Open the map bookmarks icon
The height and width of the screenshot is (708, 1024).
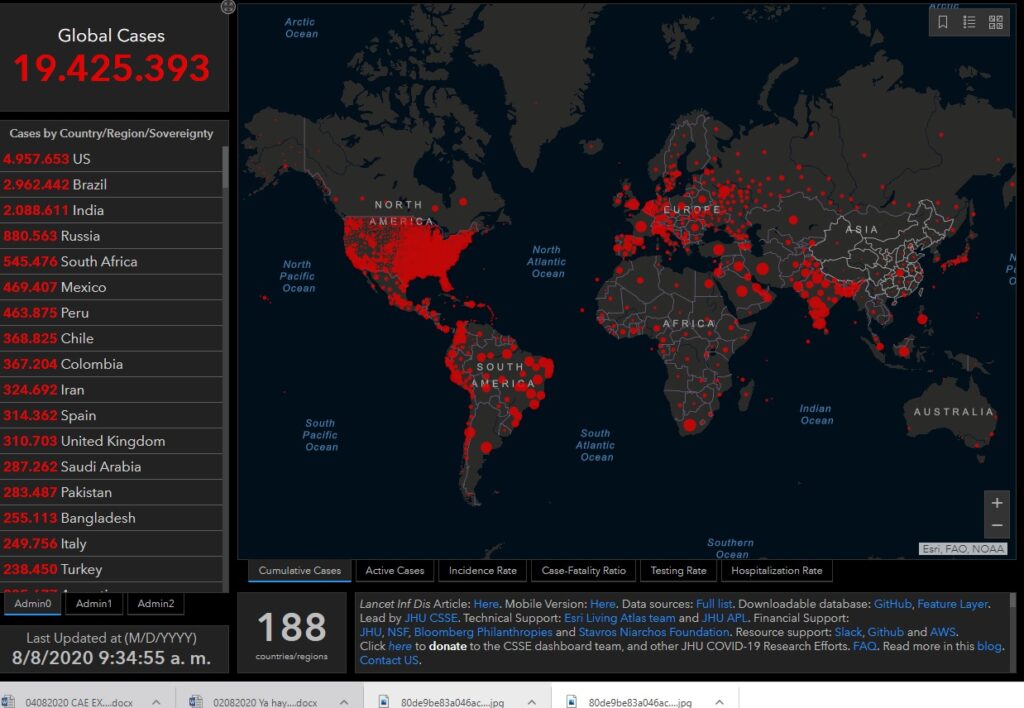(x=943, y=22)
